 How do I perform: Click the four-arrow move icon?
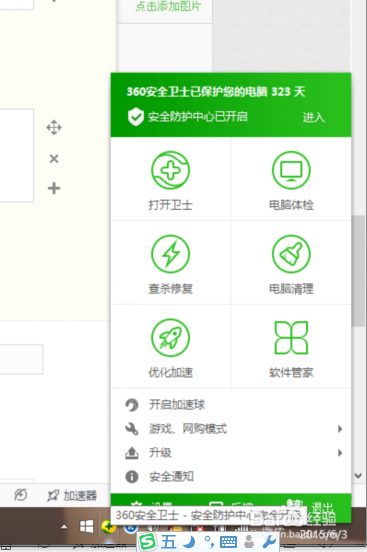(54, 127)
